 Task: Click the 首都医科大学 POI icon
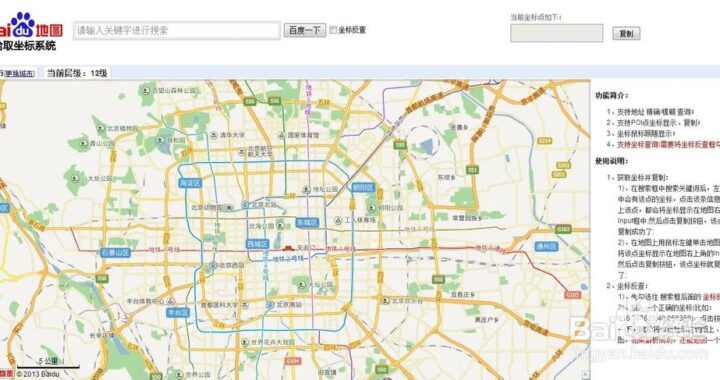pyautogui.click(x=245, y=304)
